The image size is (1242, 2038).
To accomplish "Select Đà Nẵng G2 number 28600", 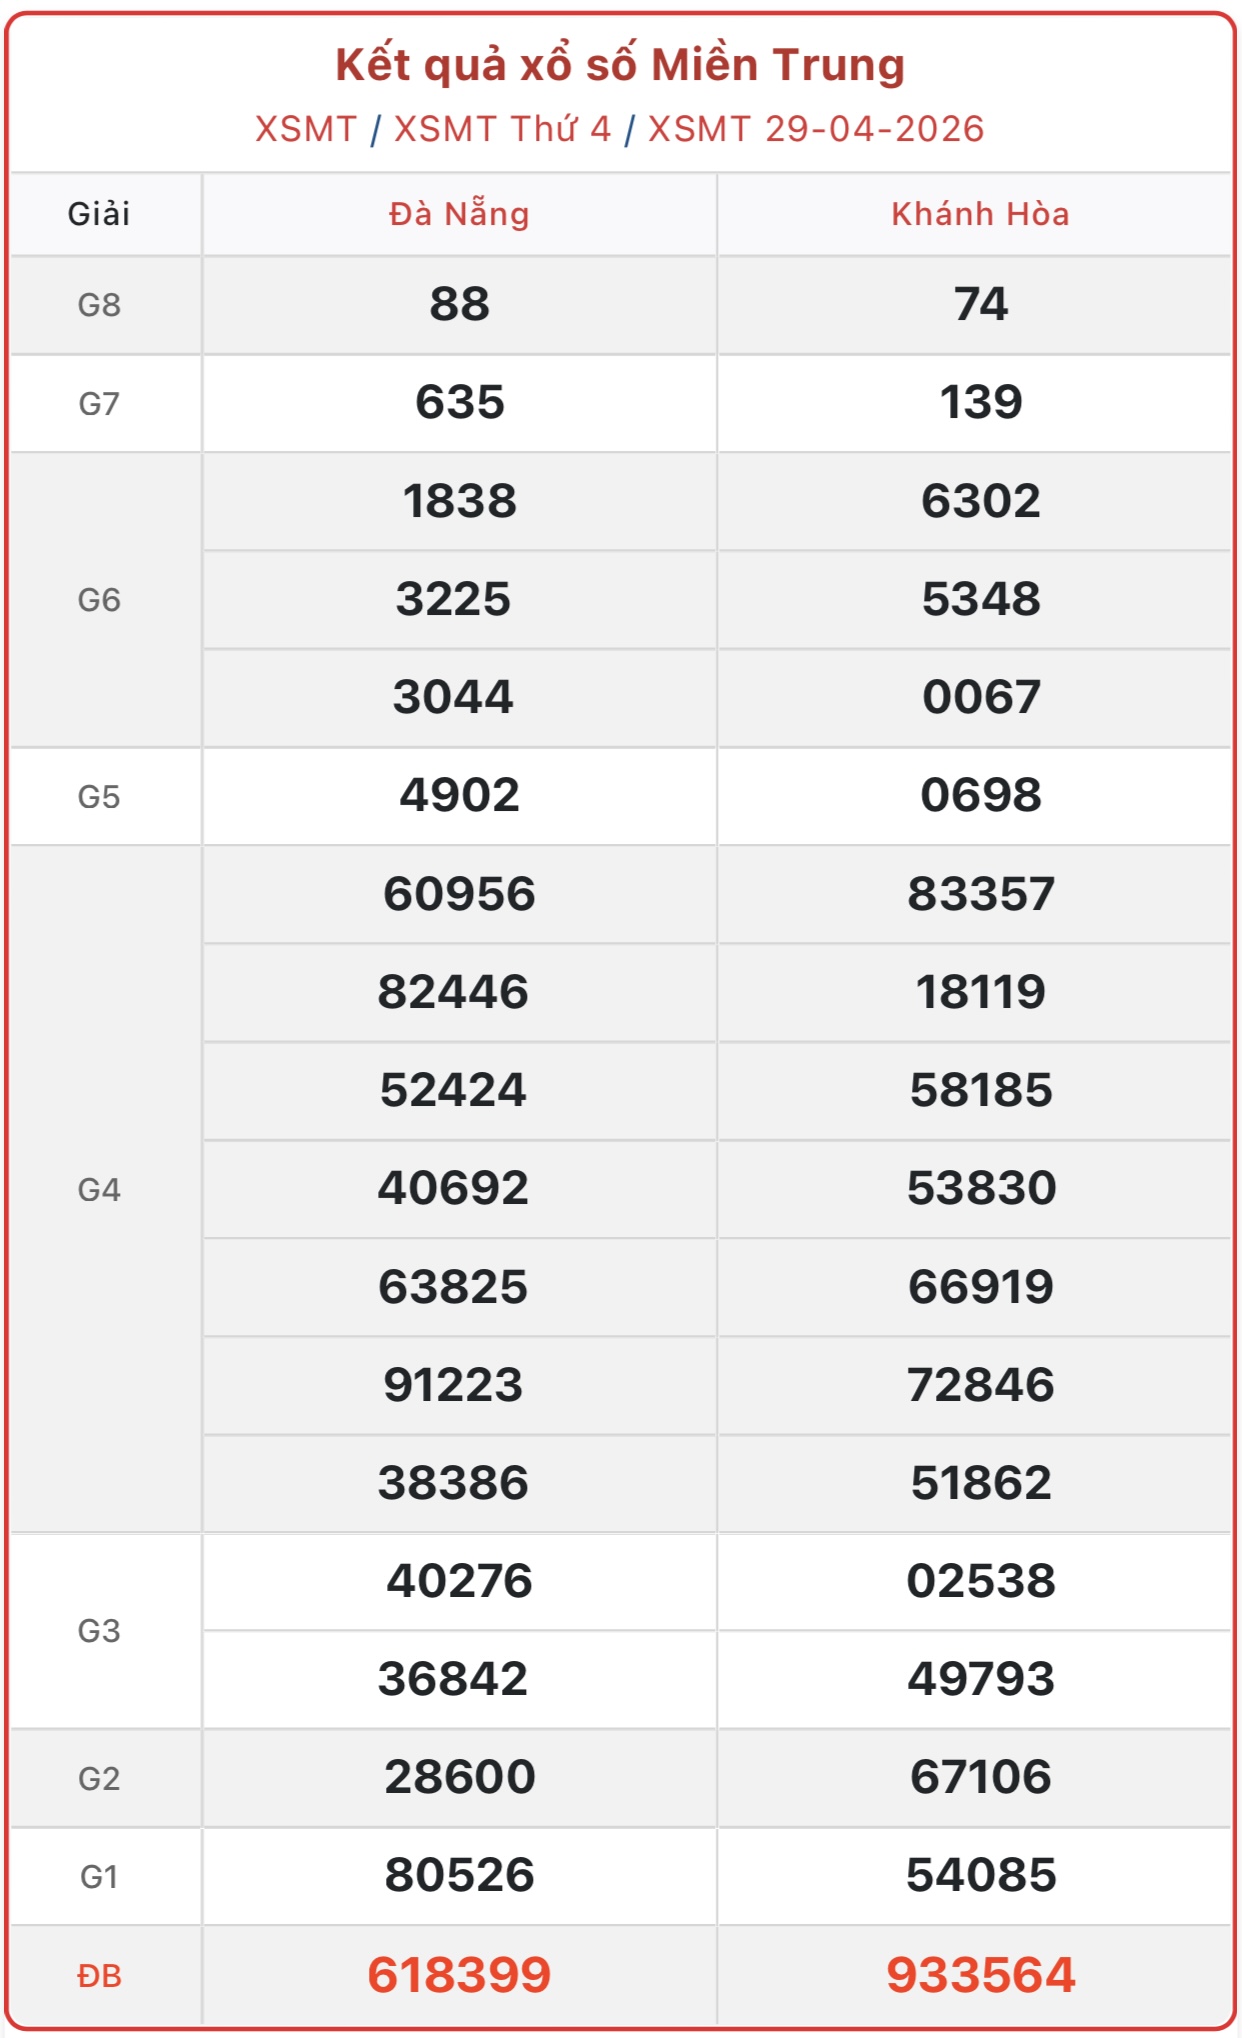I will [x=459, y=1777].
